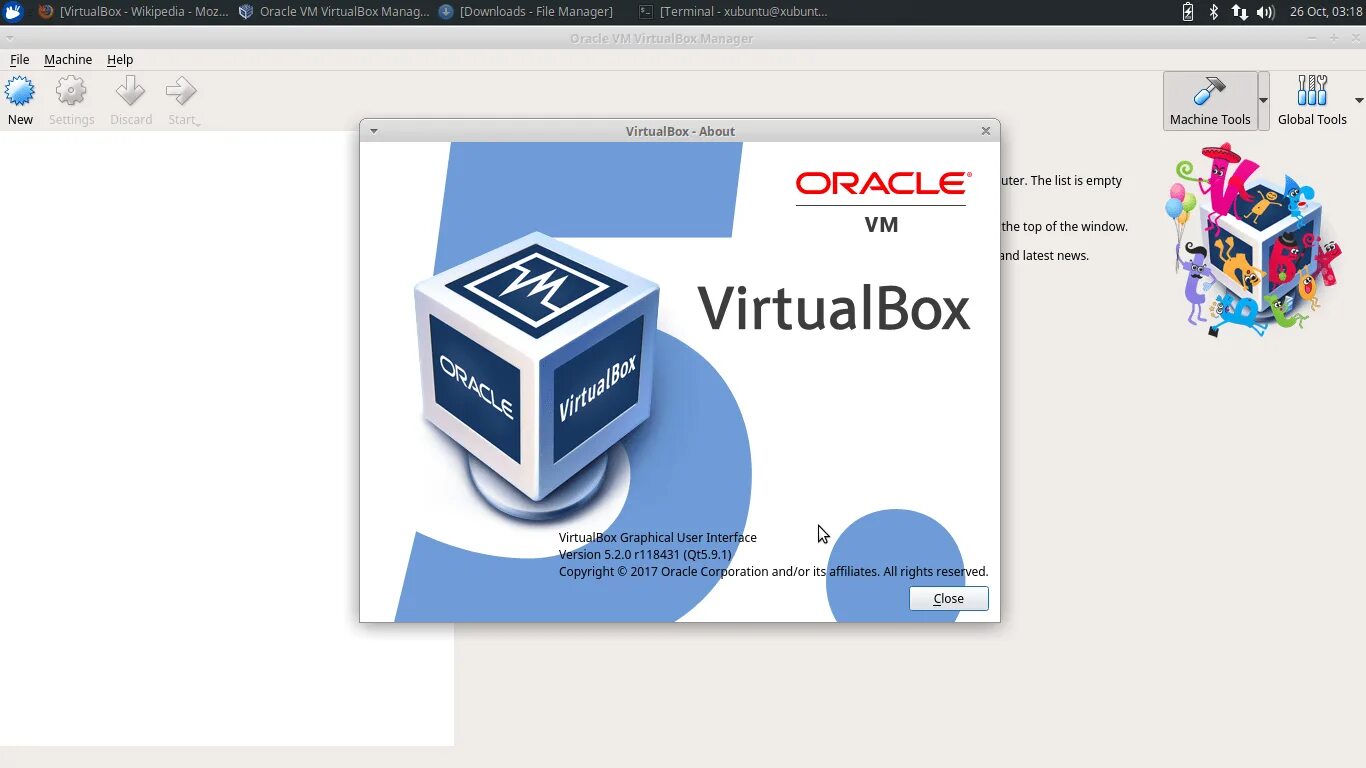Click the New virtual machine icon
The image size is (1366, 768).
(20, 101)
